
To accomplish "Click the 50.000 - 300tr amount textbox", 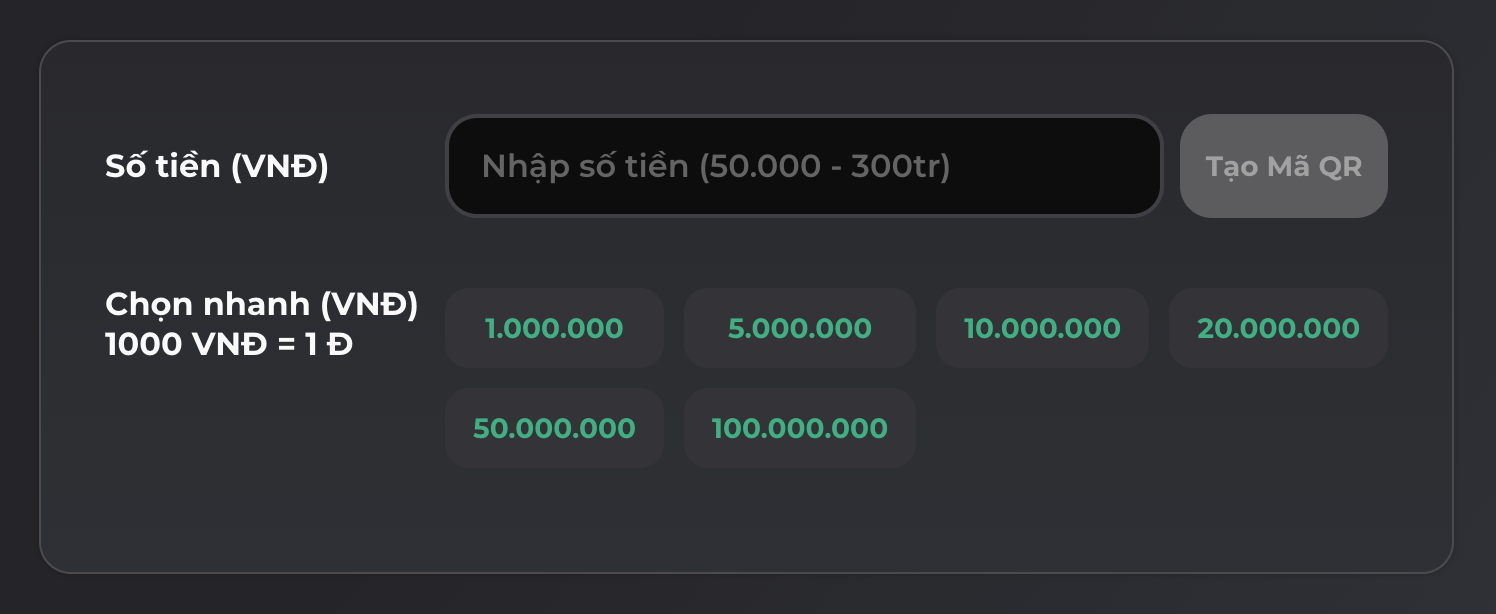I will click(x=804, y=166).
